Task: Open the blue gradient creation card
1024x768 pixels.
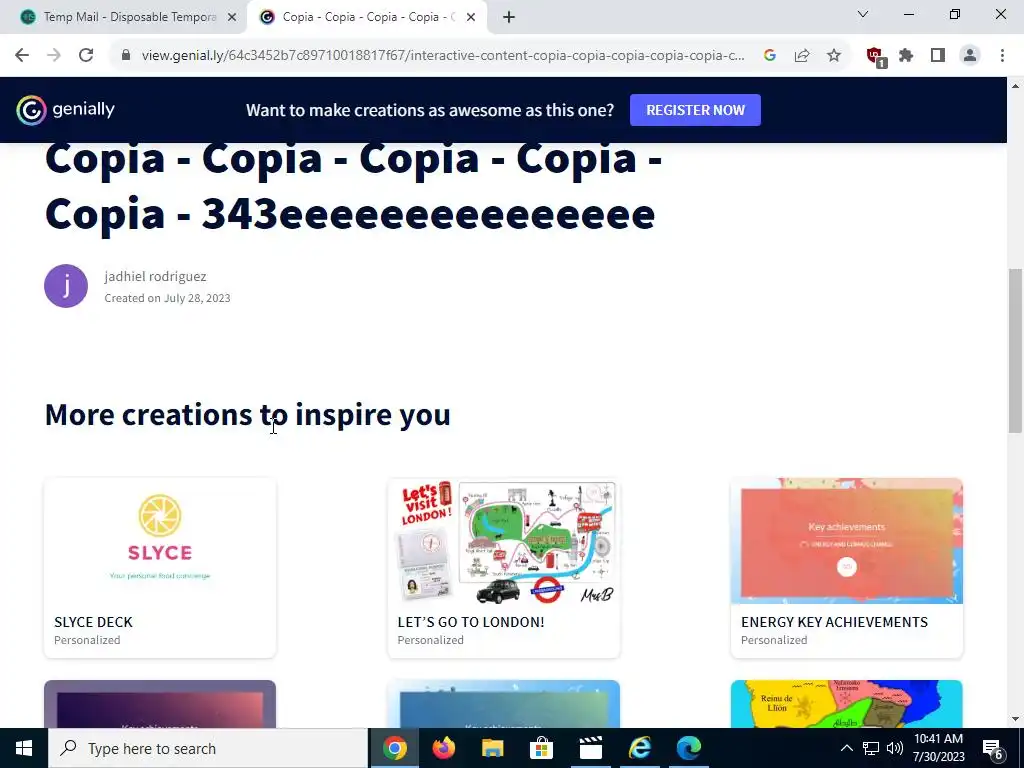Action: pyautogui.click(x=504, y=704)
